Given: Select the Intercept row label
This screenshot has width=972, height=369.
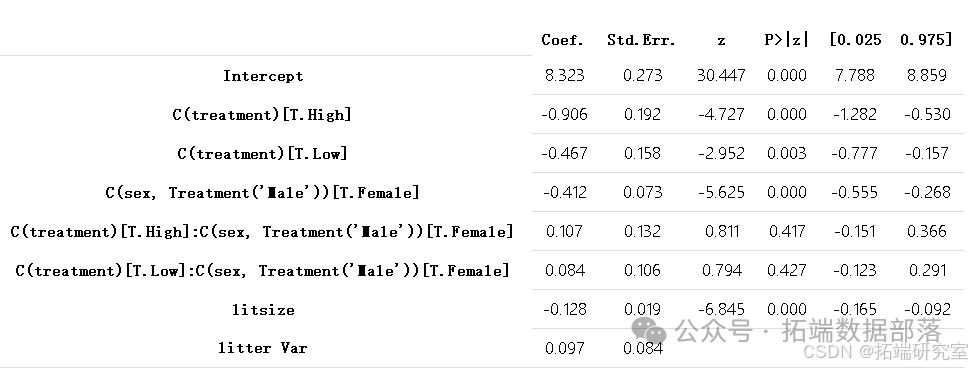Looking at the screenshot, I should (x=263, y=76).
